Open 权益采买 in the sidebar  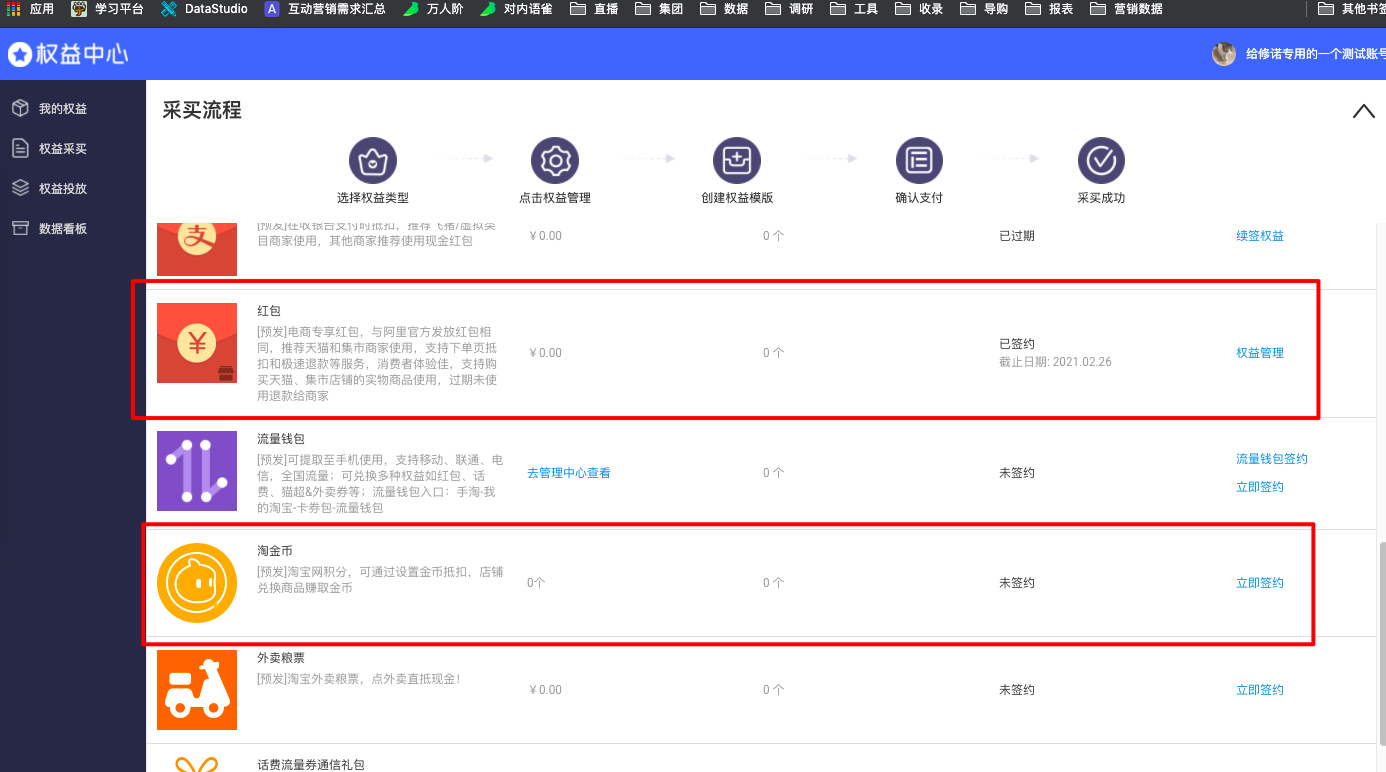pyautogui.click(x=62, y=148)
